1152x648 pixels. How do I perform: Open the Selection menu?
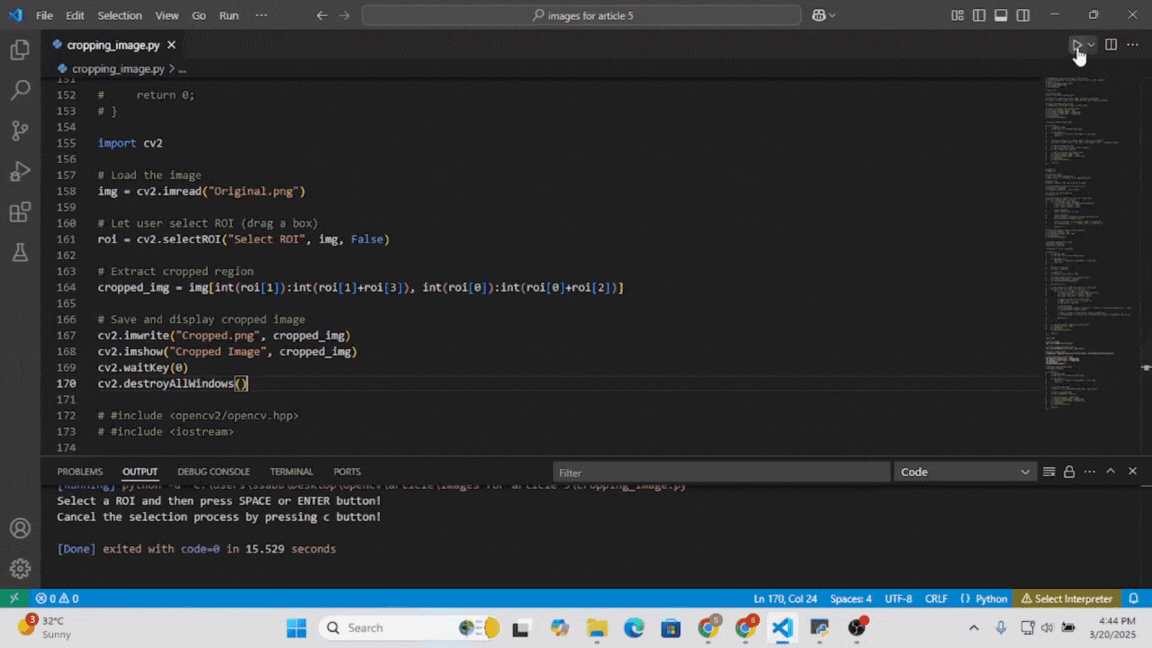[x=119, y=15]
